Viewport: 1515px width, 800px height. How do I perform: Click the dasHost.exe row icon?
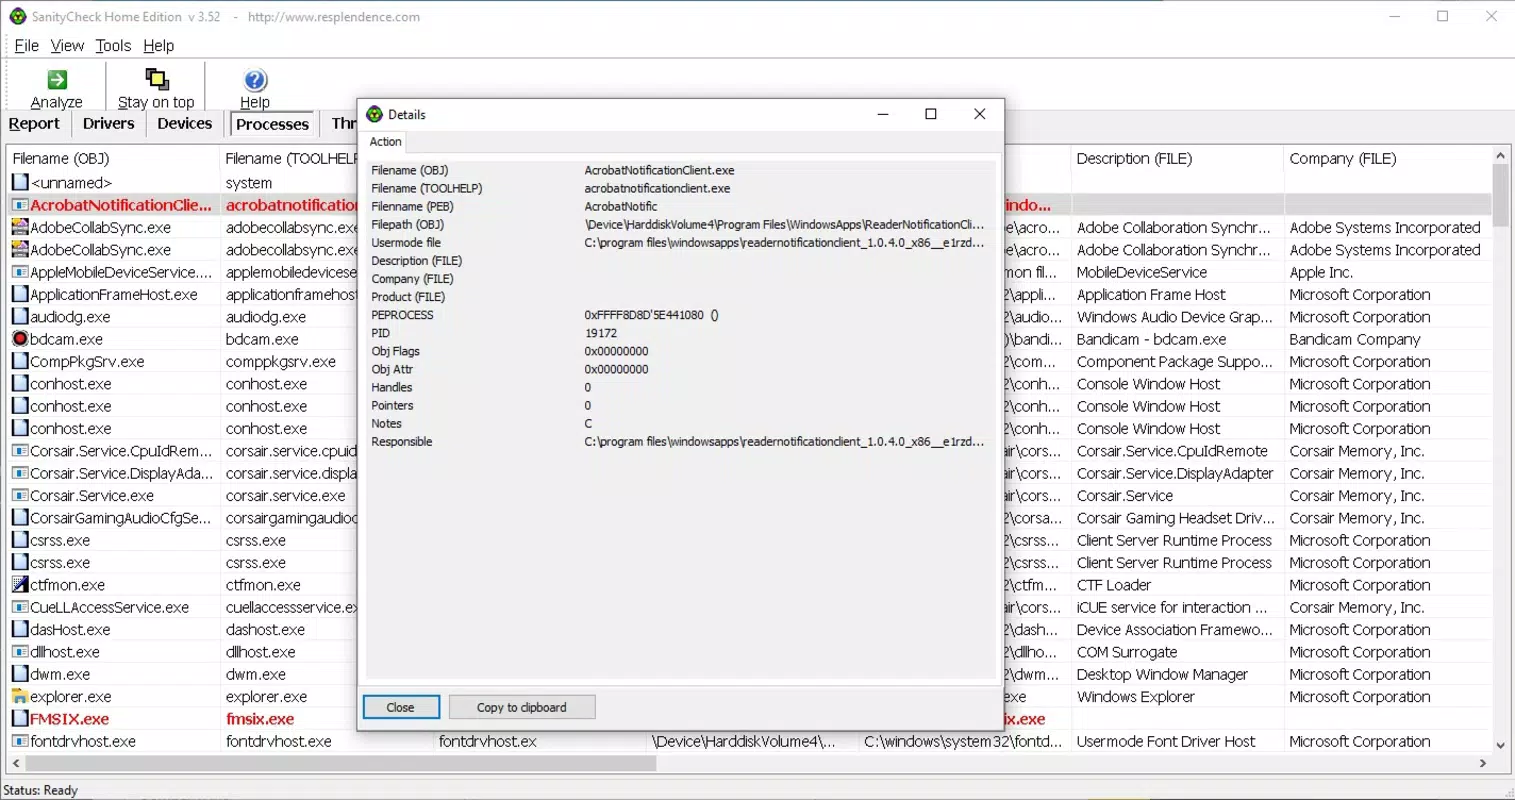click(x=20, y=630)
